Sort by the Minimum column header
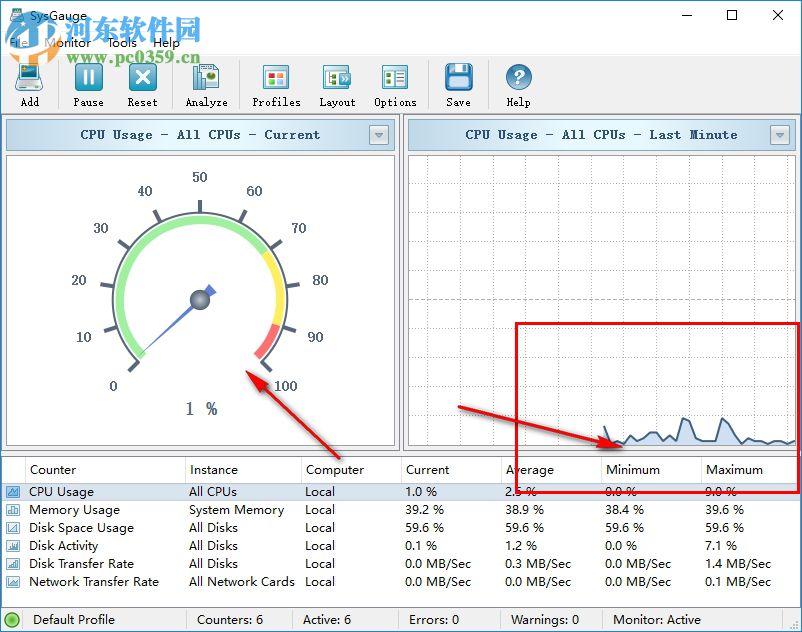This screenshot has height=632, width=802. tap(651, 469)
